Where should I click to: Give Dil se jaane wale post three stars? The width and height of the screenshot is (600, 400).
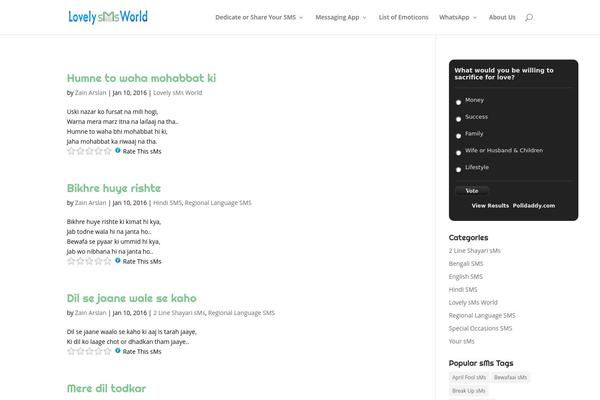[90, 351]
